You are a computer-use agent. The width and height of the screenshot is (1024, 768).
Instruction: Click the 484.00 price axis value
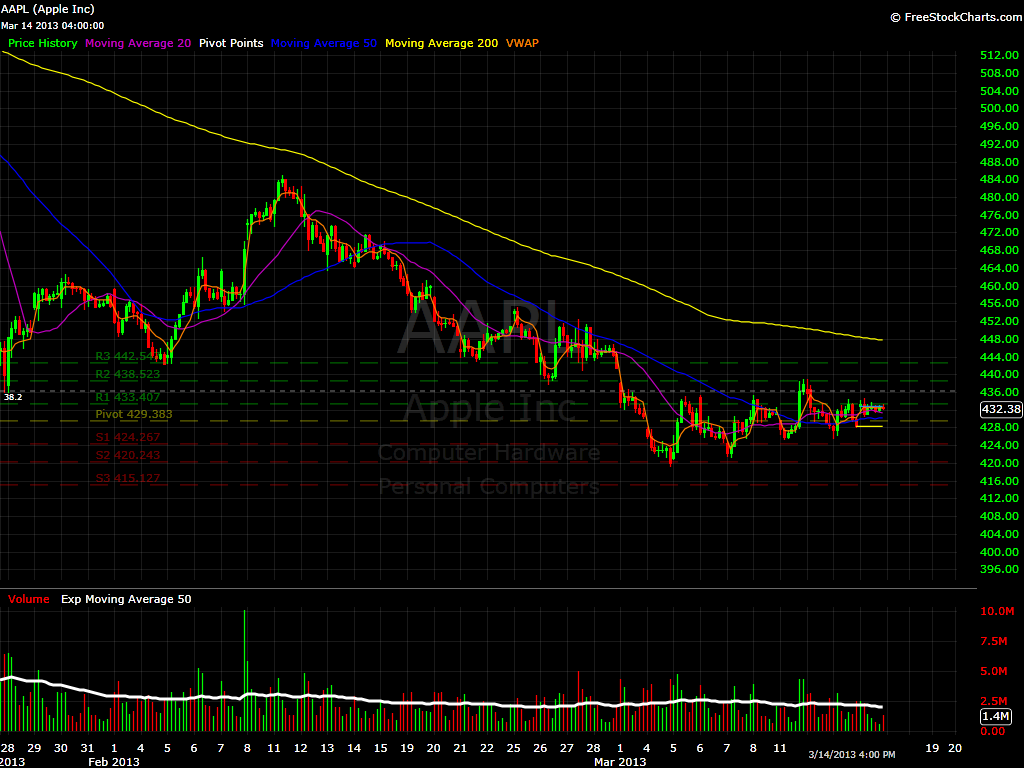coord(999,179)
